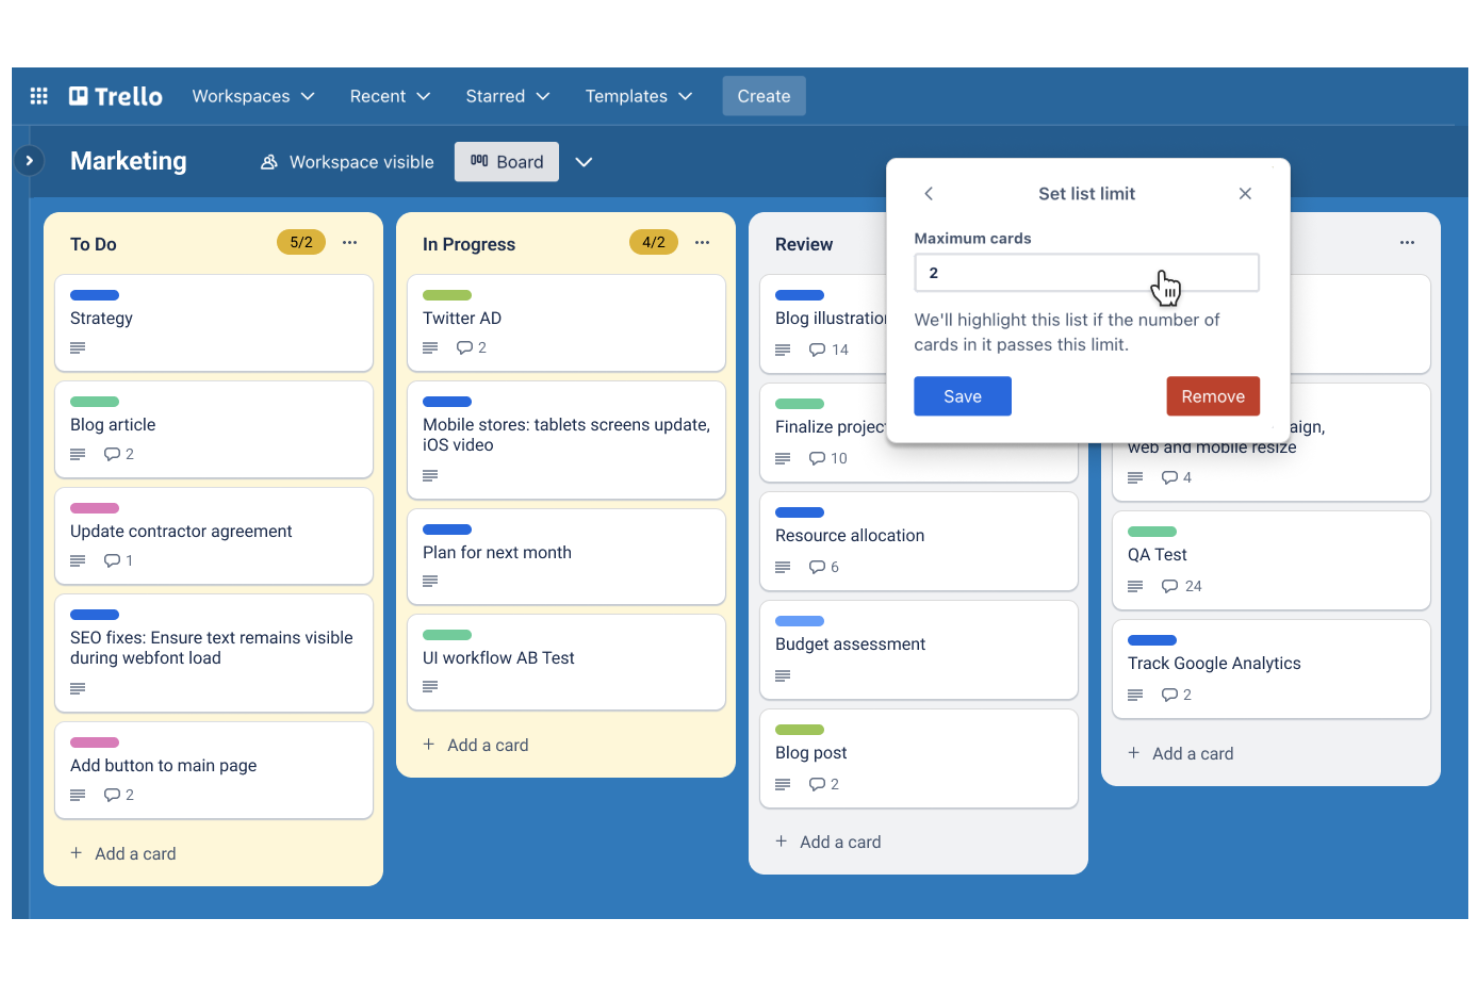Open the board view switcher chevron

584,161
